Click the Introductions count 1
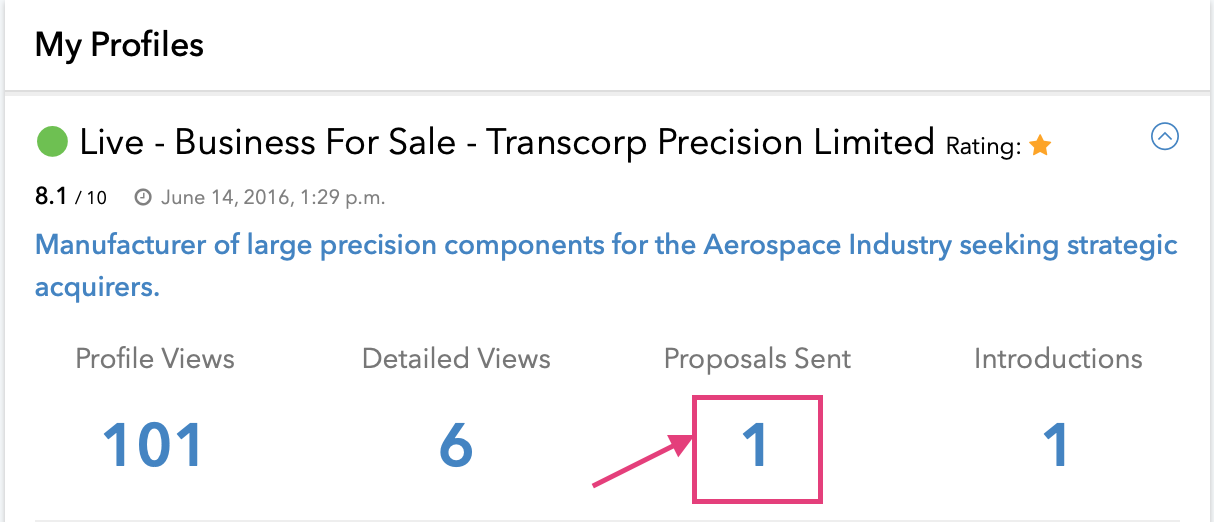1214x522 pixels. (1058, 445)
